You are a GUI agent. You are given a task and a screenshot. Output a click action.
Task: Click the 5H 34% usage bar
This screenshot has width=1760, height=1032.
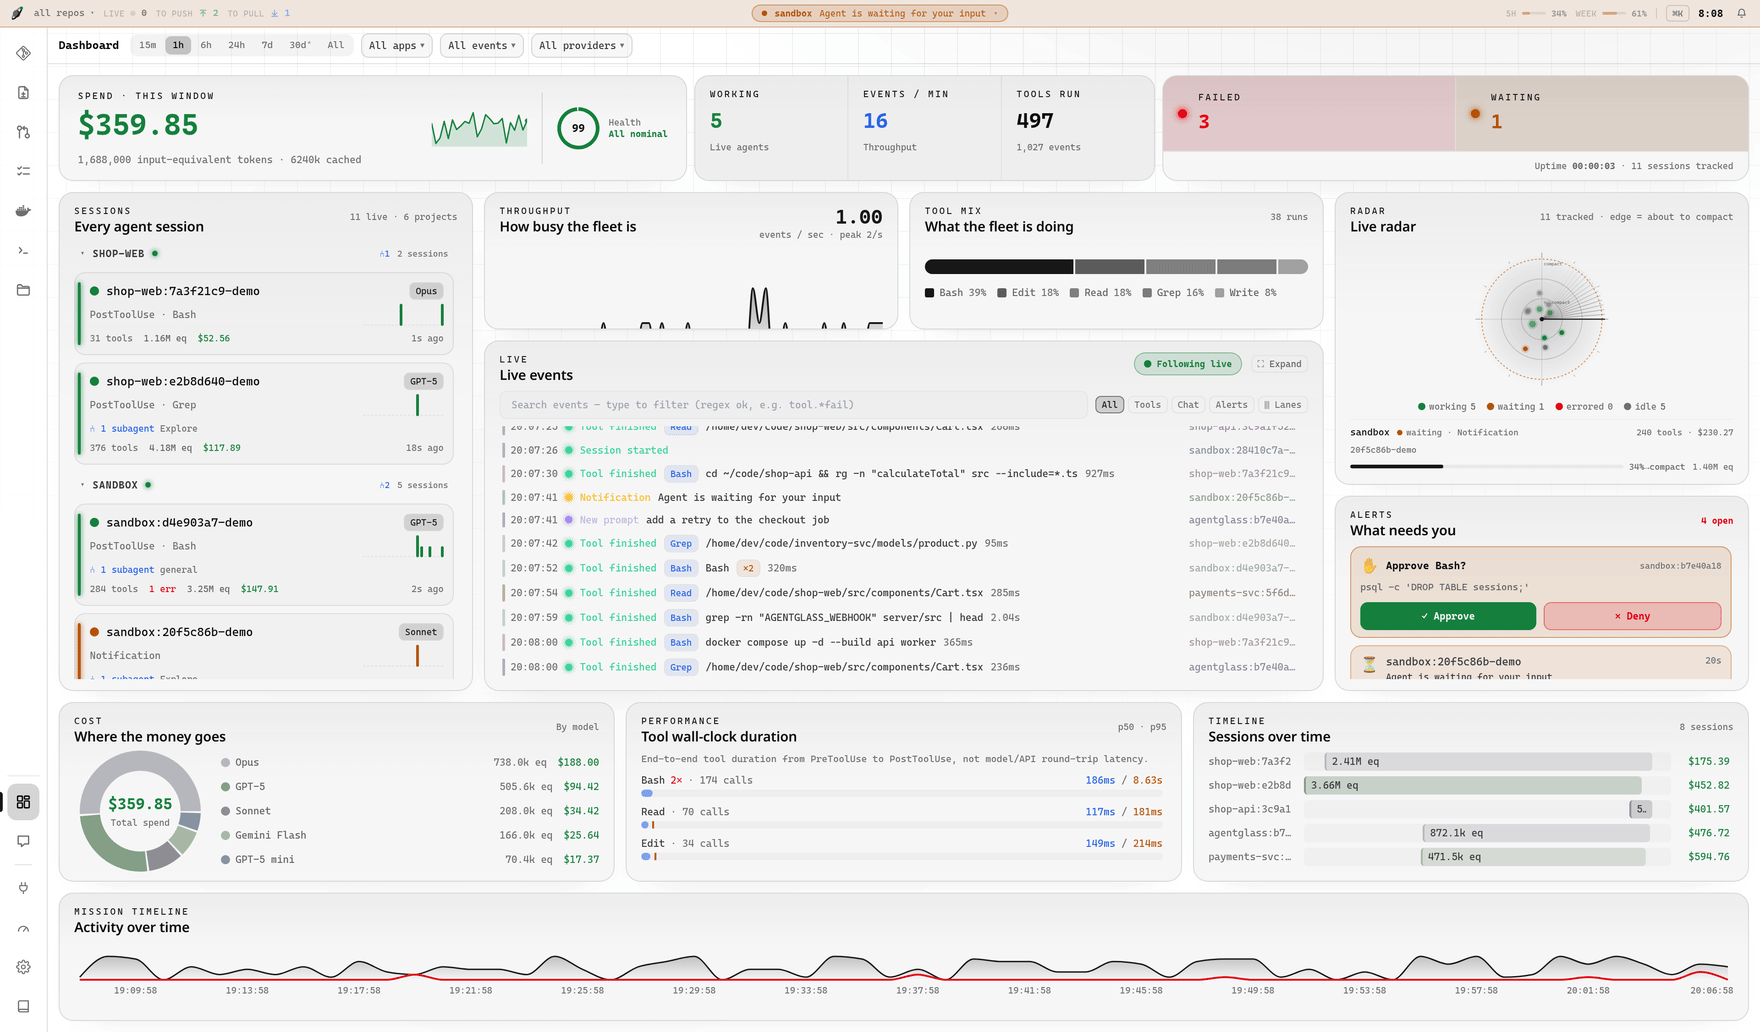pos(1533,13)
